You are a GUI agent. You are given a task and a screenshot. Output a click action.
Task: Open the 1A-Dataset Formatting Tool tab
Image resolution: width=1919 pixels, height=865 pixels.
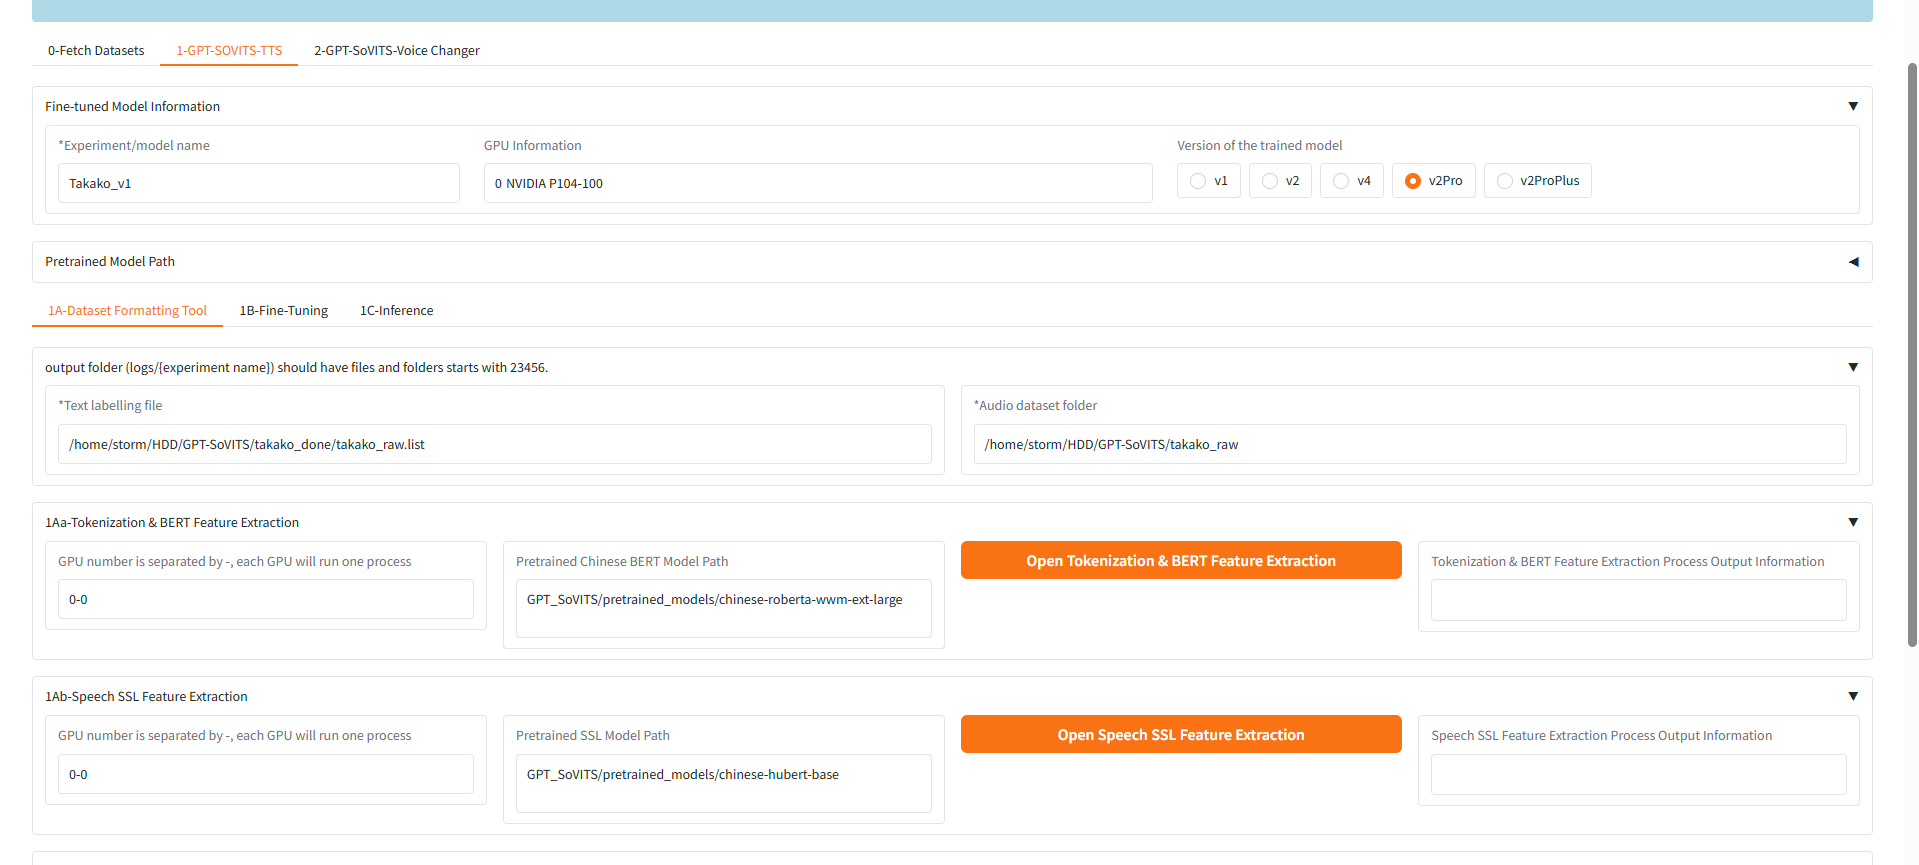click(128, 311)
